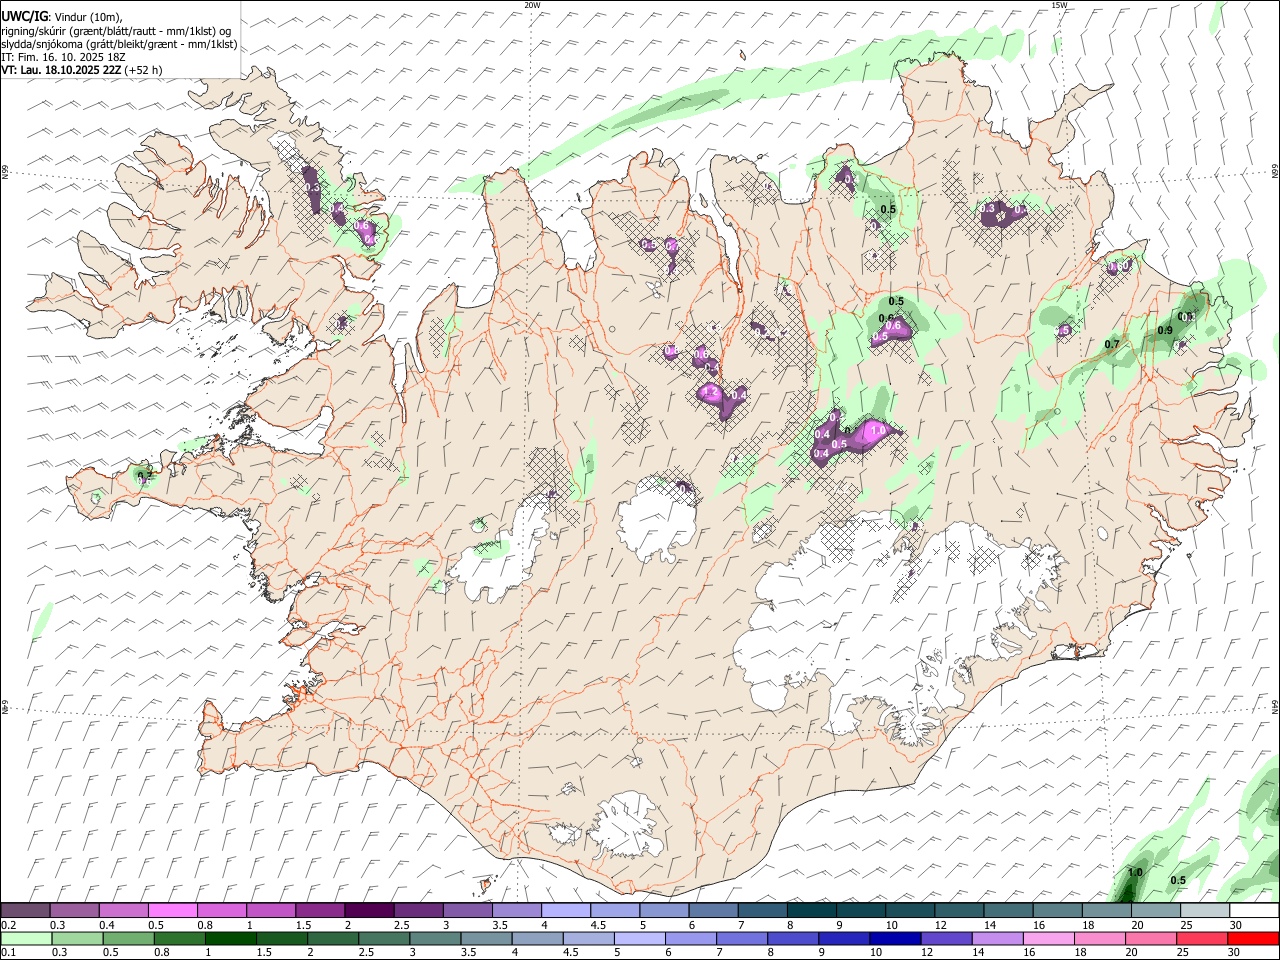Select the periwinkle rain swatch at 6
Viewport: 1280px width, 960px height.
point(692,938)
